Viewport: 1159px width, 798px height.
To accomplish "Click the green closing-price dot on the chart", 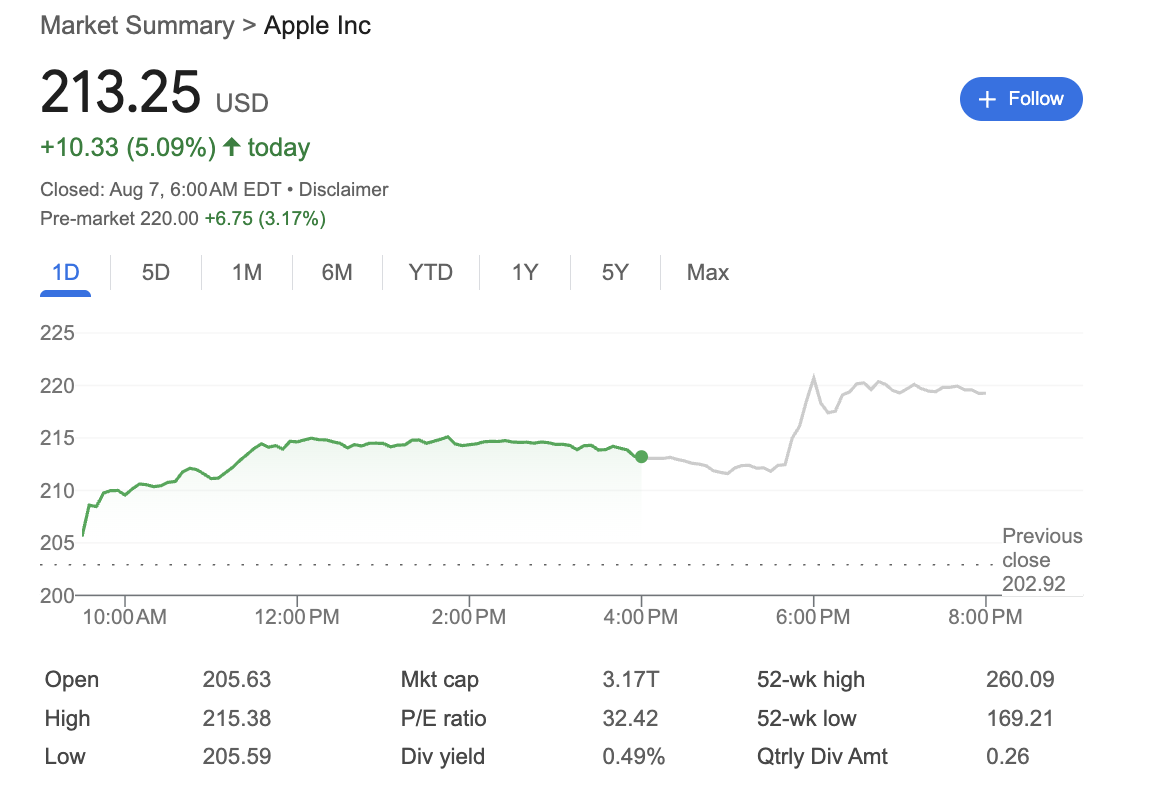I will tap(641, 457).
